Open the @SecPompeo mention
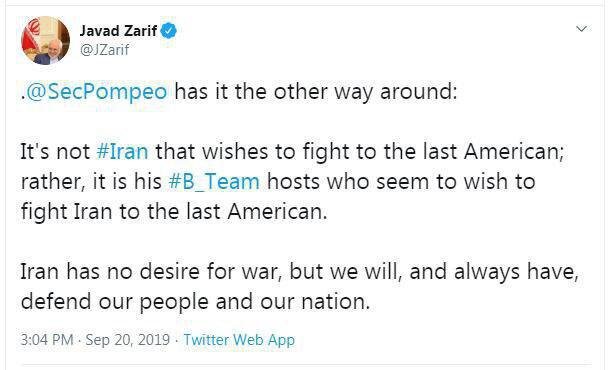Image resolution: width=611 pixels, height=370 pixels. 96,92
